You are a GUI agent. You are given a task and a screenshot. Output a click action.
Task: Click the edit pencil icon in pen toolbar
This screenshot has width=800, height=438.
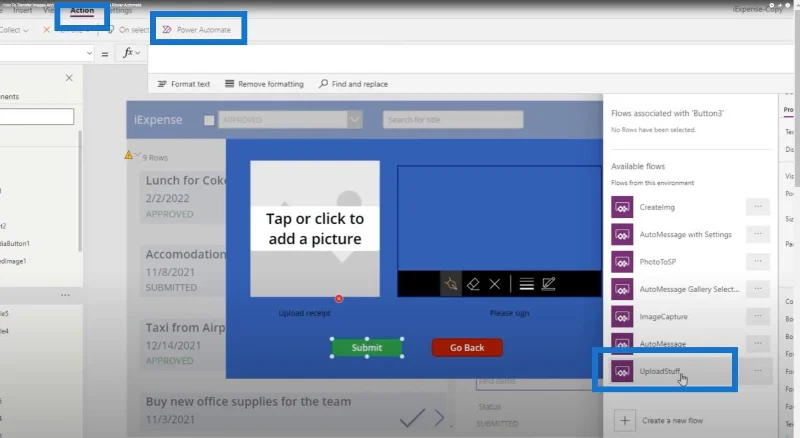click(548, 284)
